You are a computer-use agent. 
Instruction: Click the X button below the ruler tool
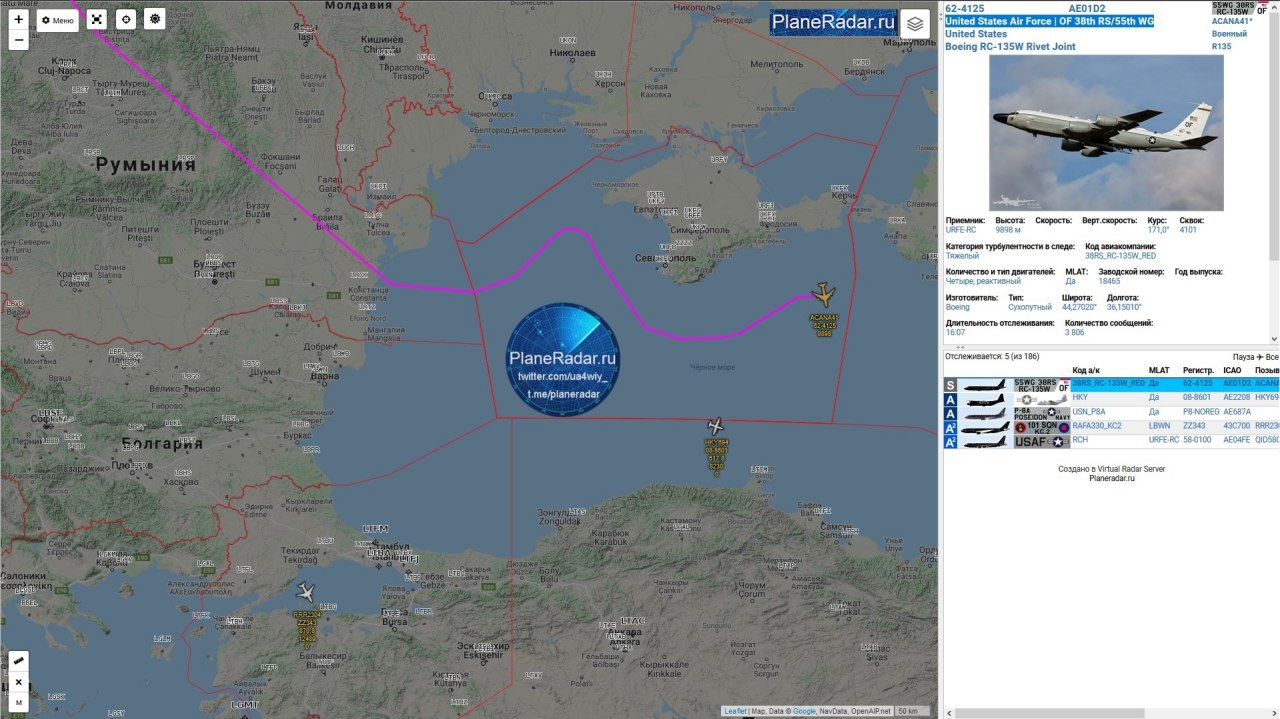(x=18, y=682)
